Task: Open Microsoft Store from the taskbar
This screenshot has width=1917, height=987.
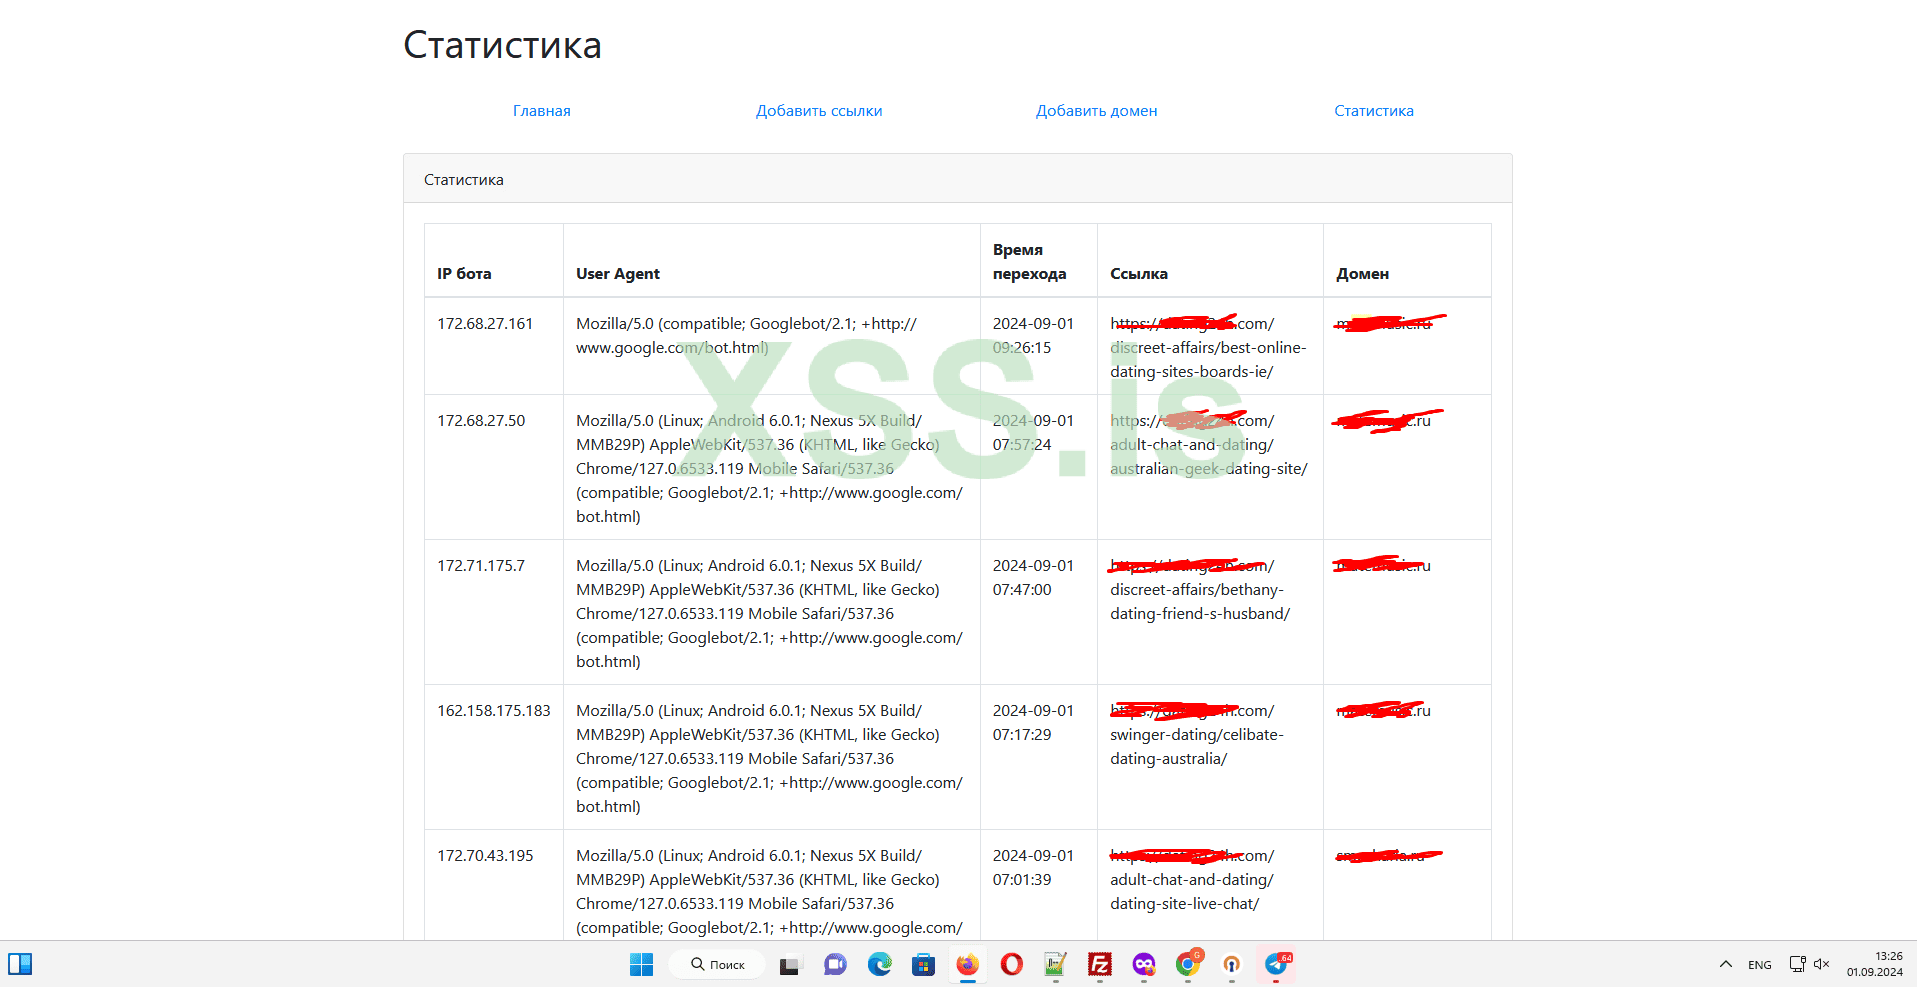Action: point(923,964)
